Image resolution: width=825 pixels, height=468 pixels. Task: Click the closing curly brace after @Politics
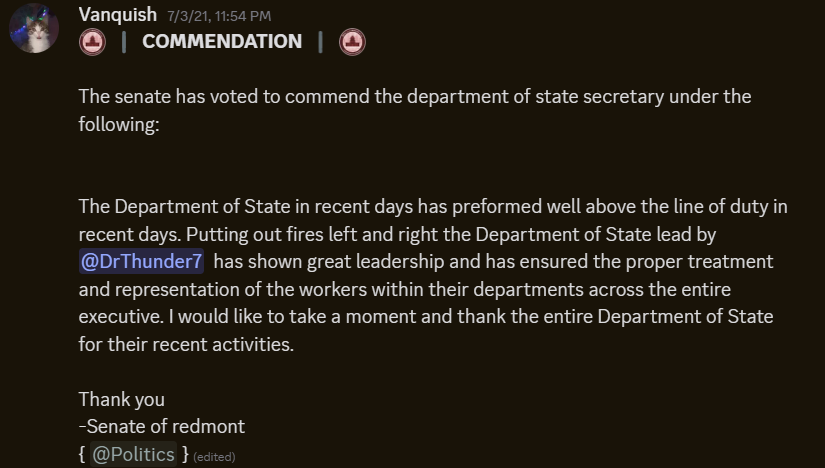pyautogui.click(x=185, y=454)
